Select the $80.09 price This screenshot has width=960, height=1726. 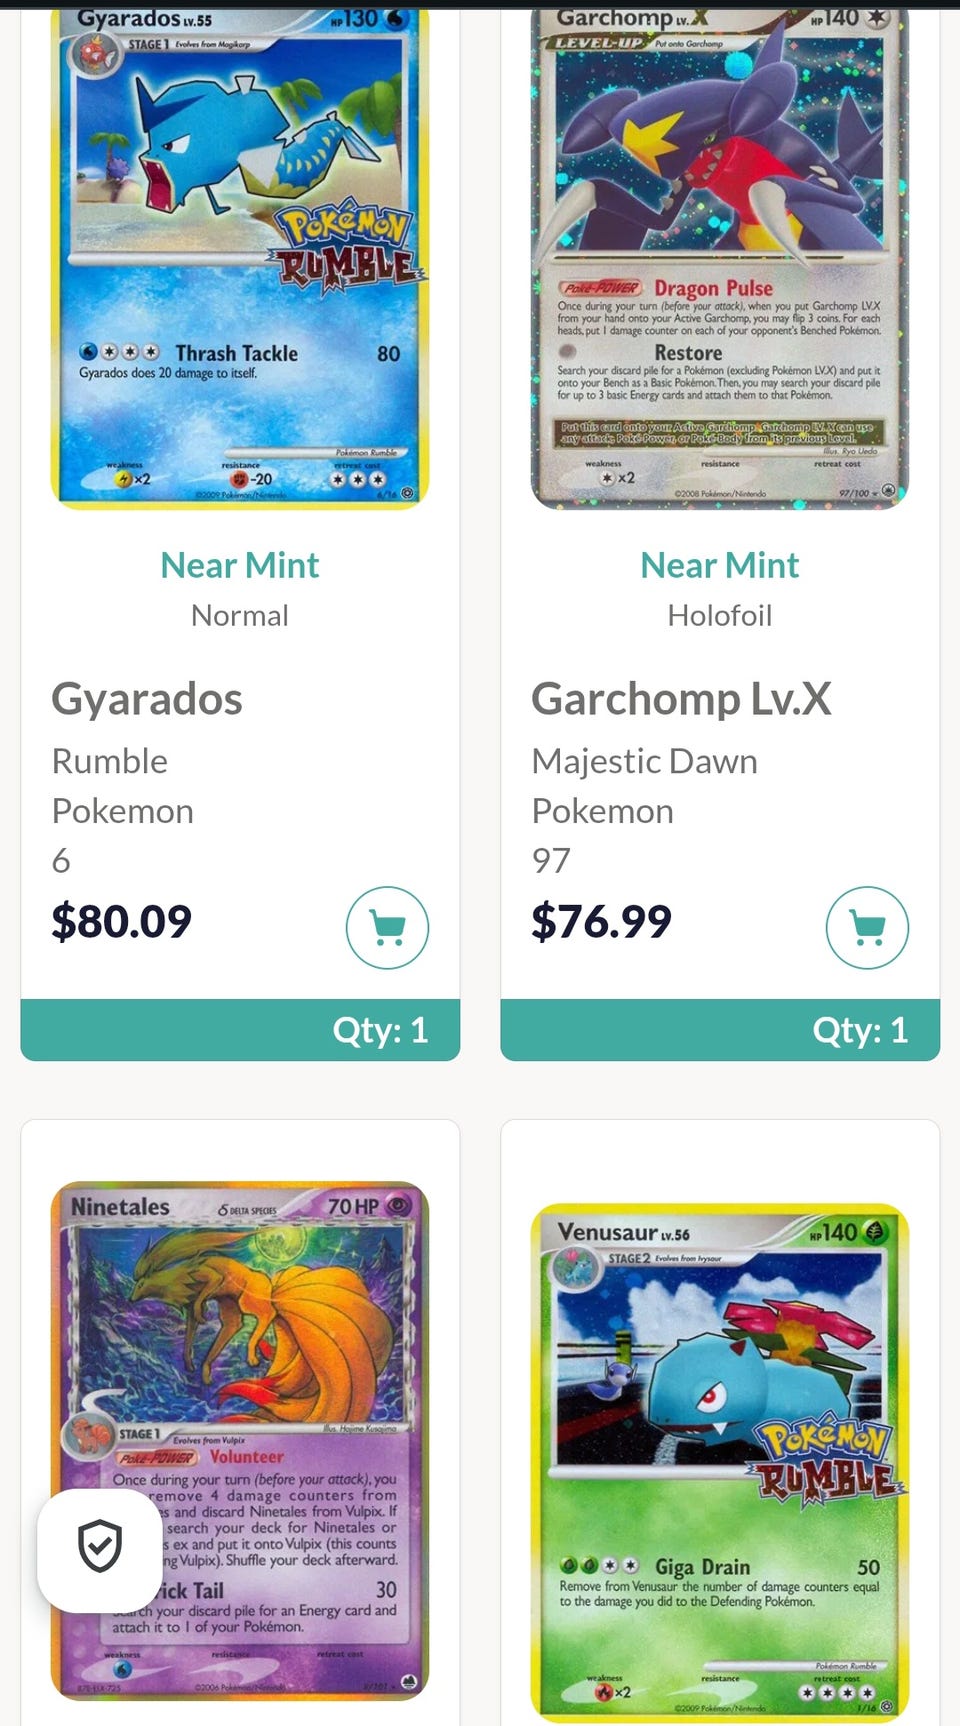coord(121,921)
